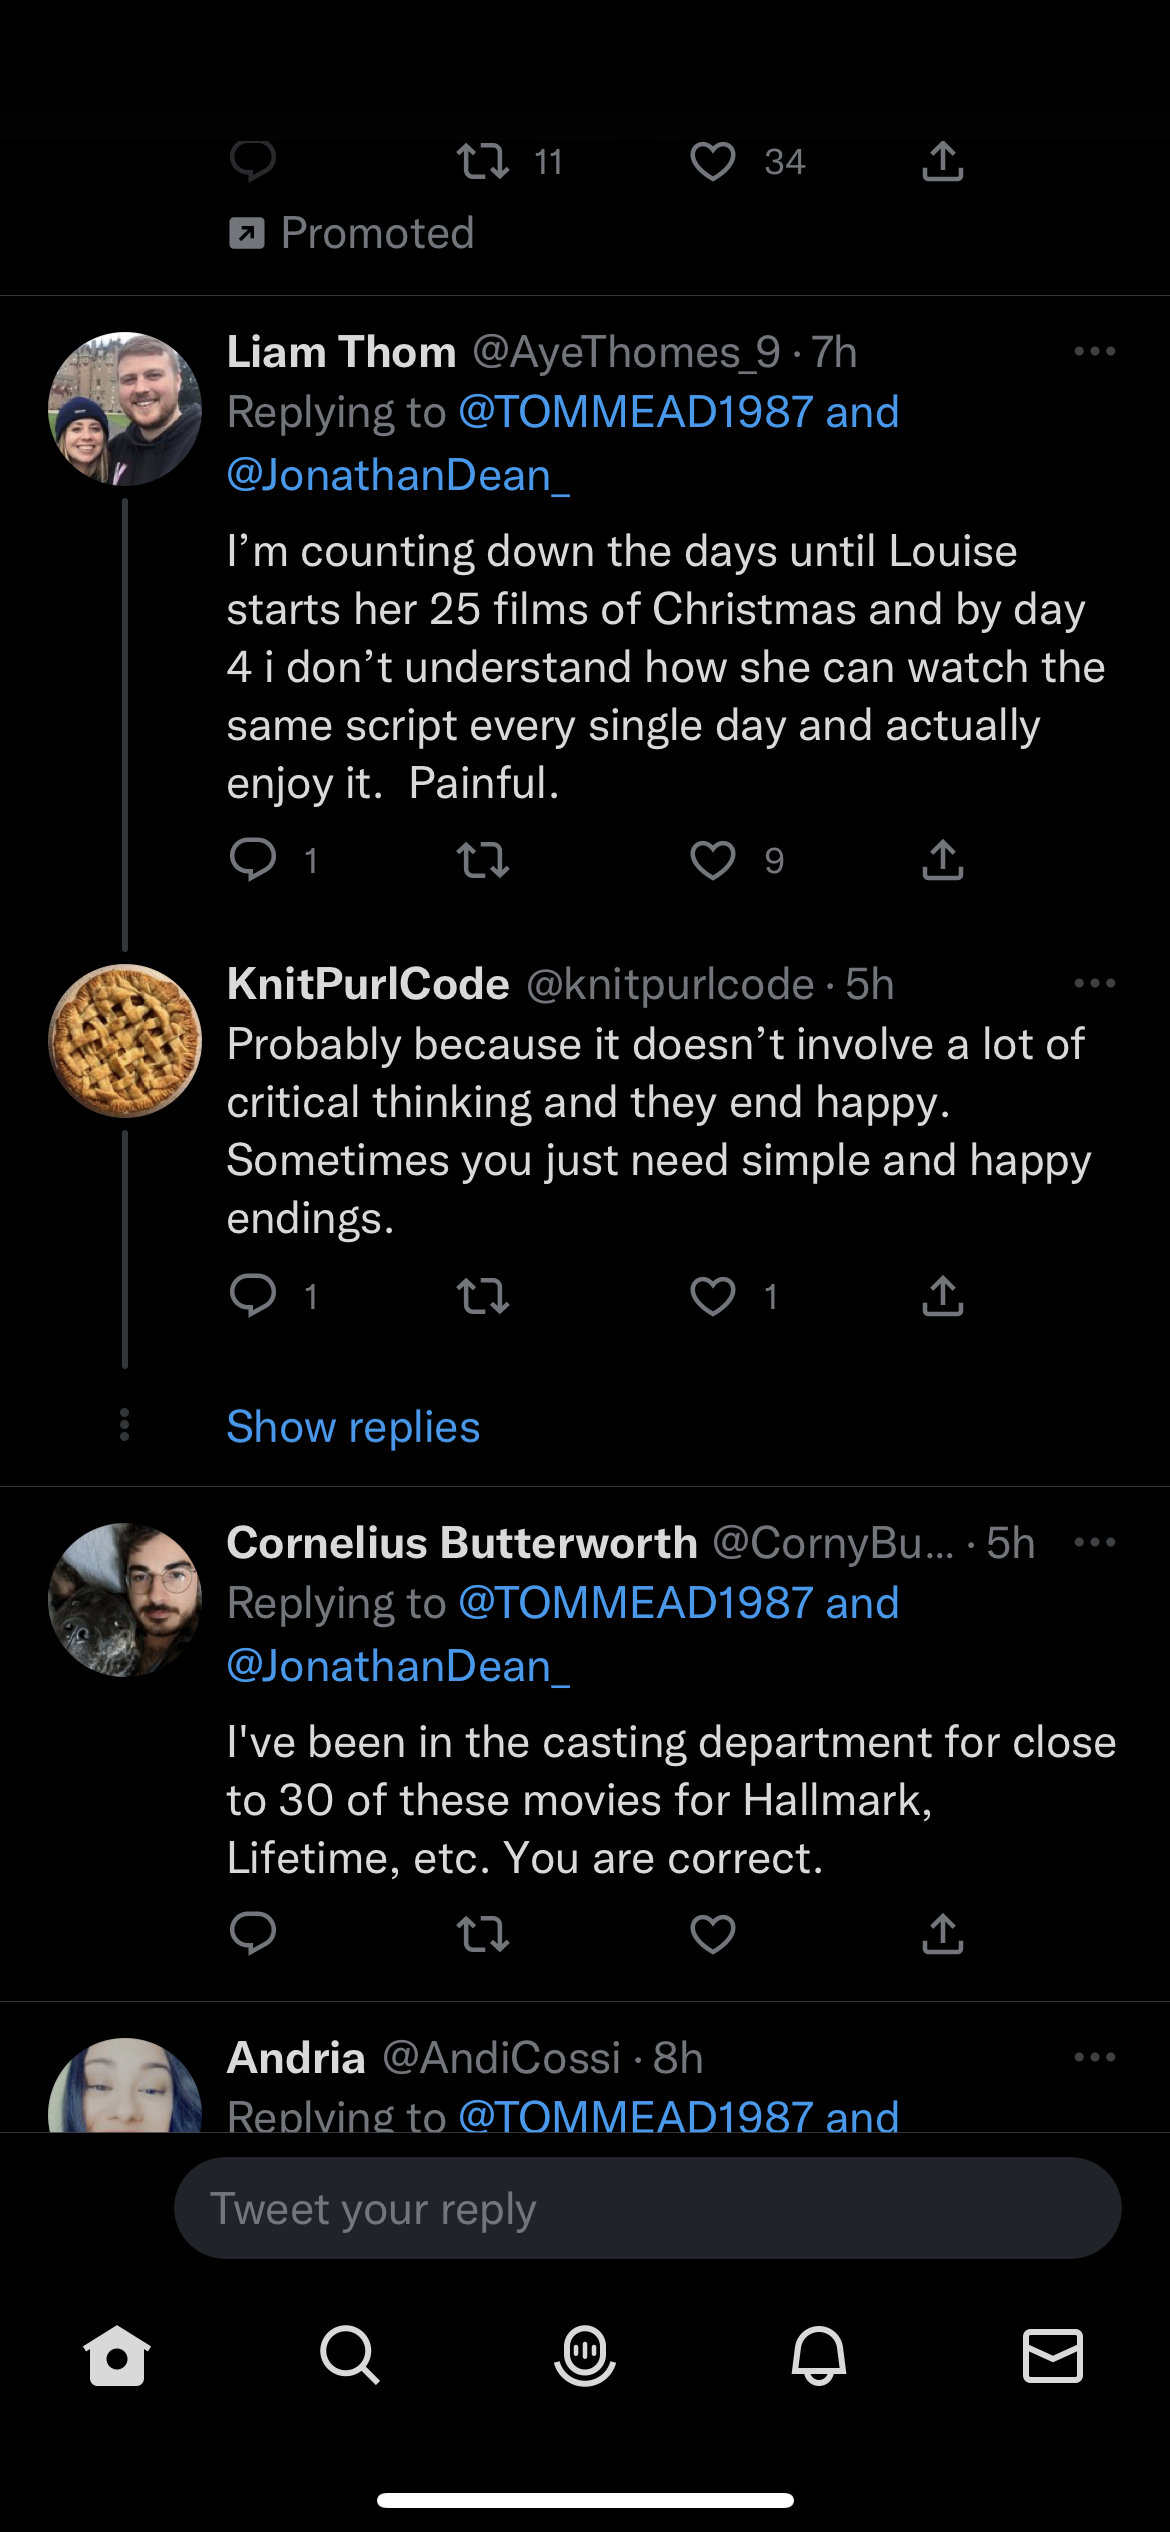This screenshot has width=1170, height=2532.
Task: Retweet the promoted tweet with 11 retweets
Action: click(x=483, y=161)
